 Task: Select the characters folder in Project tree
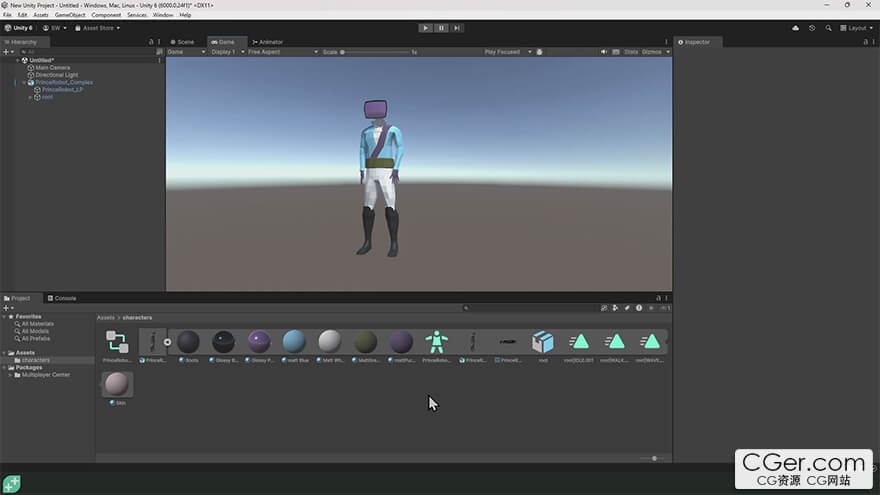point(37,360)
